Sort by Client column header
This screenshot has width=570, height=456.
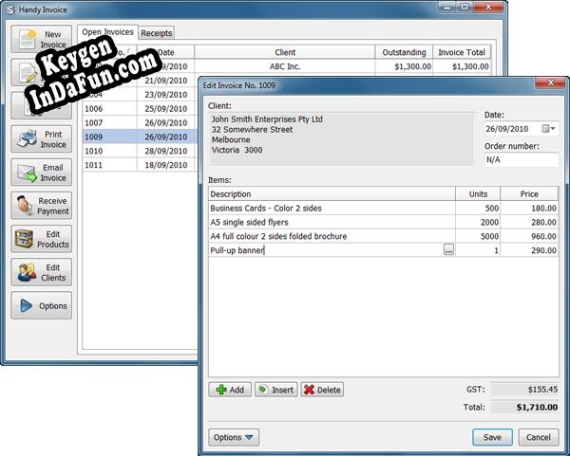pyautogui.click(x=285, y=52)
